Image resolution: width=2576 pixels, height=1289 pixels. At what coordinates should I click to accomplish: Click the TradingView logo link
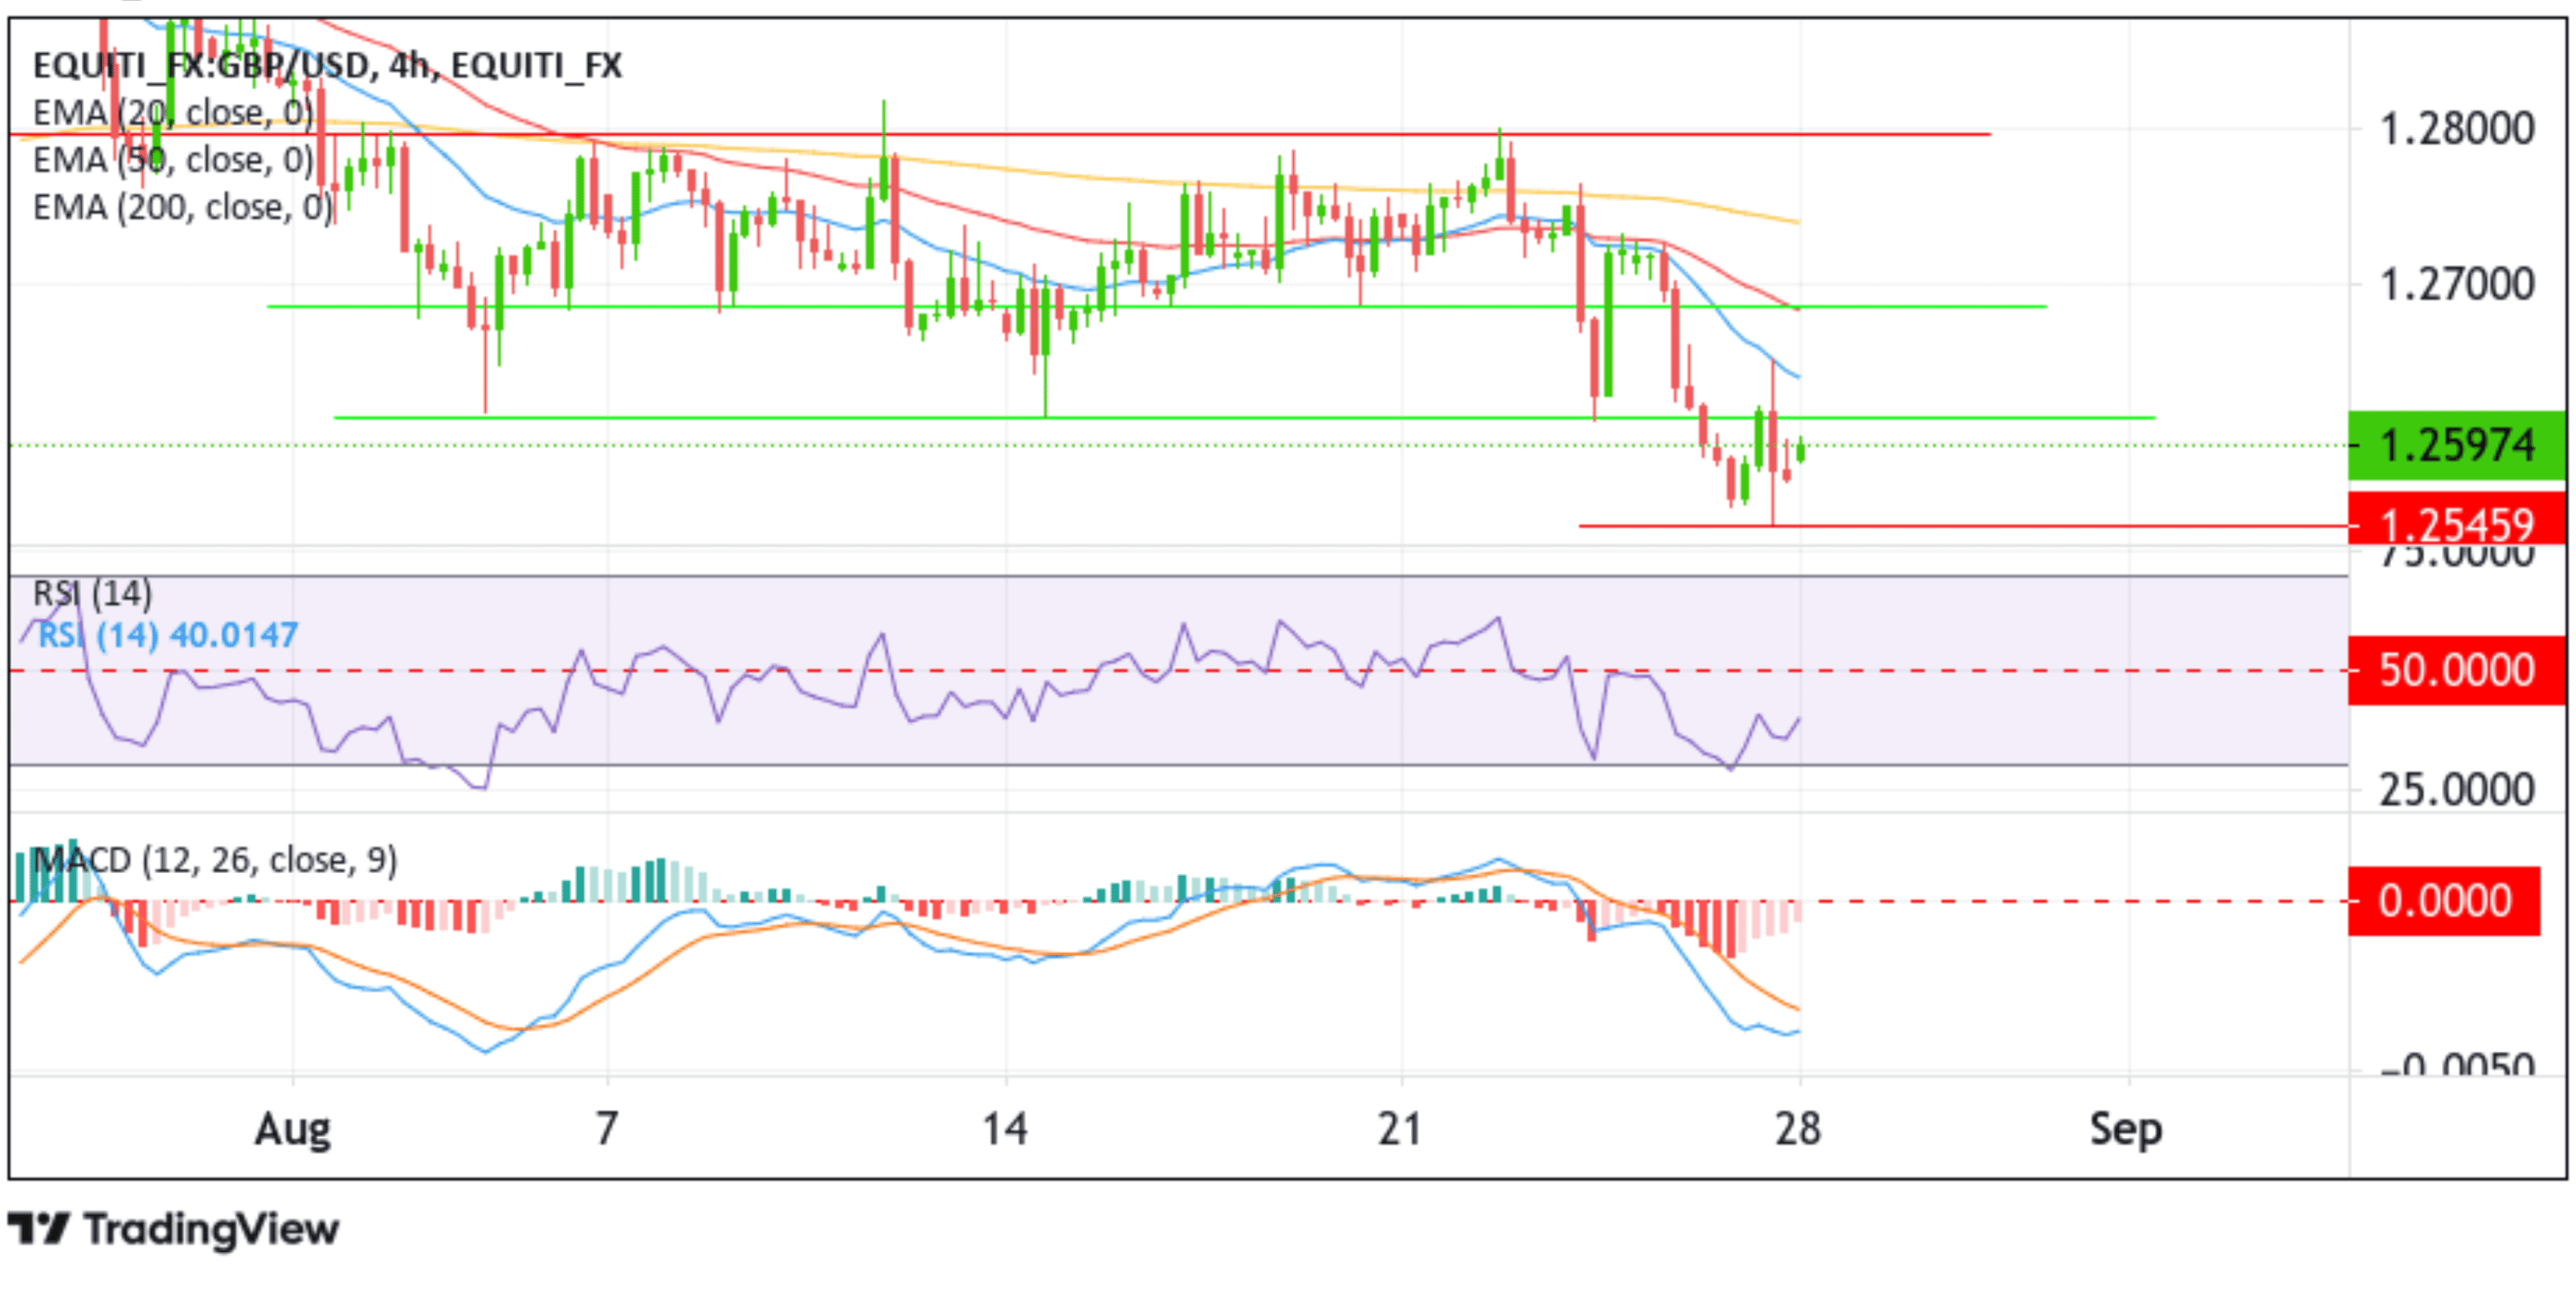coord(174,1229)
